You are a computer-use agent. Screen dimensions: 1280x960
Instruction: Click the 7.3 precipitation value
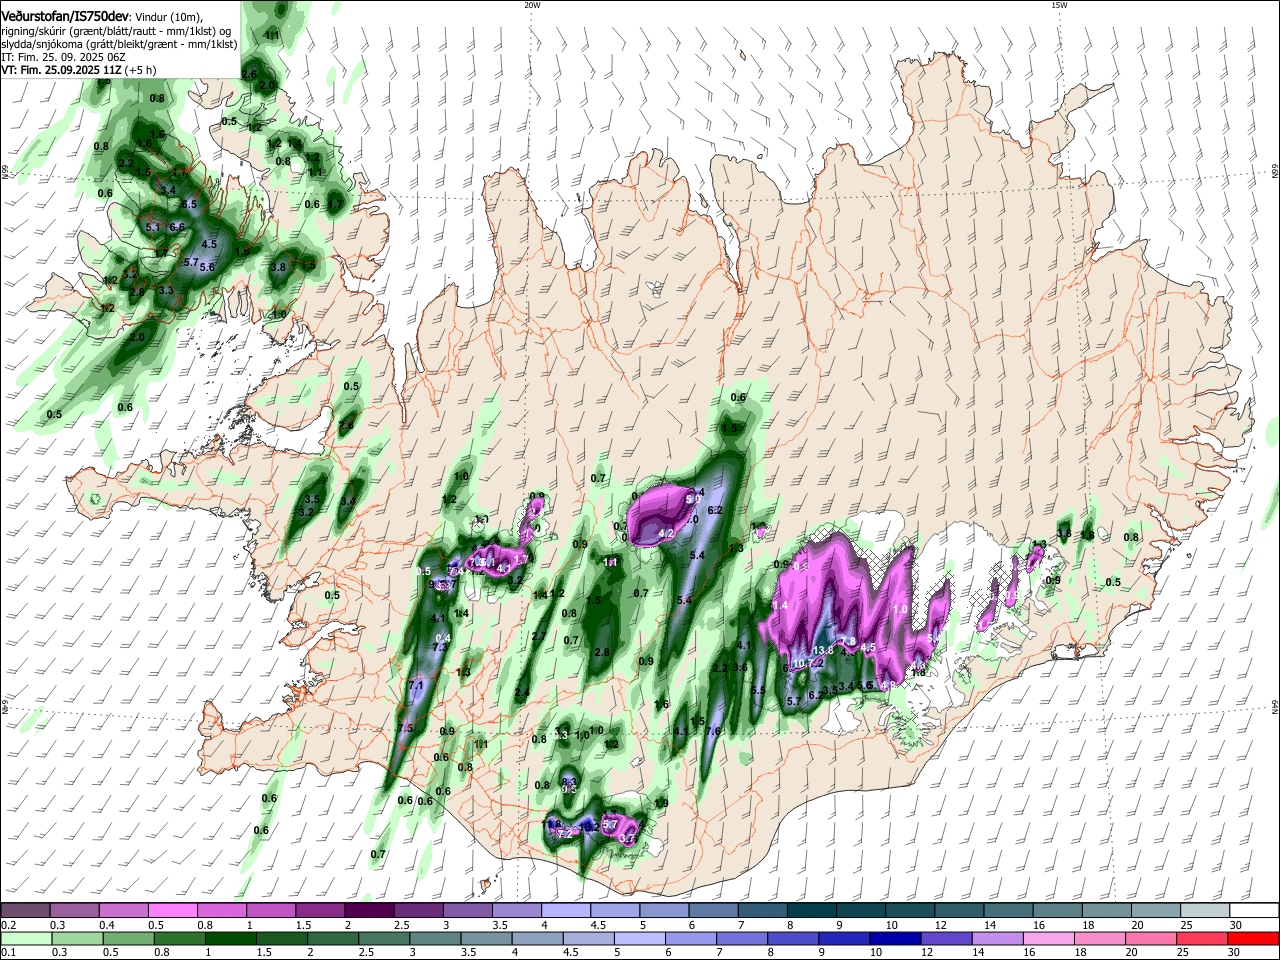pyautogui.click(x=439, y=647)
